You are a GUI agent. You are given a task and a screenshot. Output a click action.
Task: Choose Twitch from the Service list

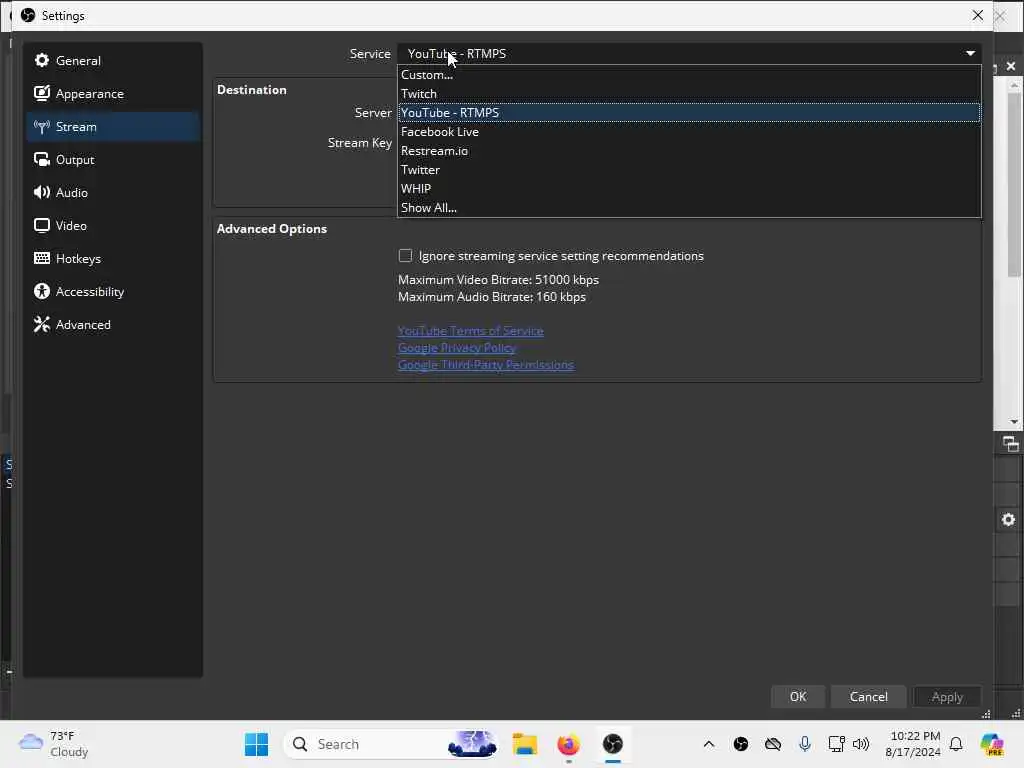pyautogui.click(x=689, y=93)
